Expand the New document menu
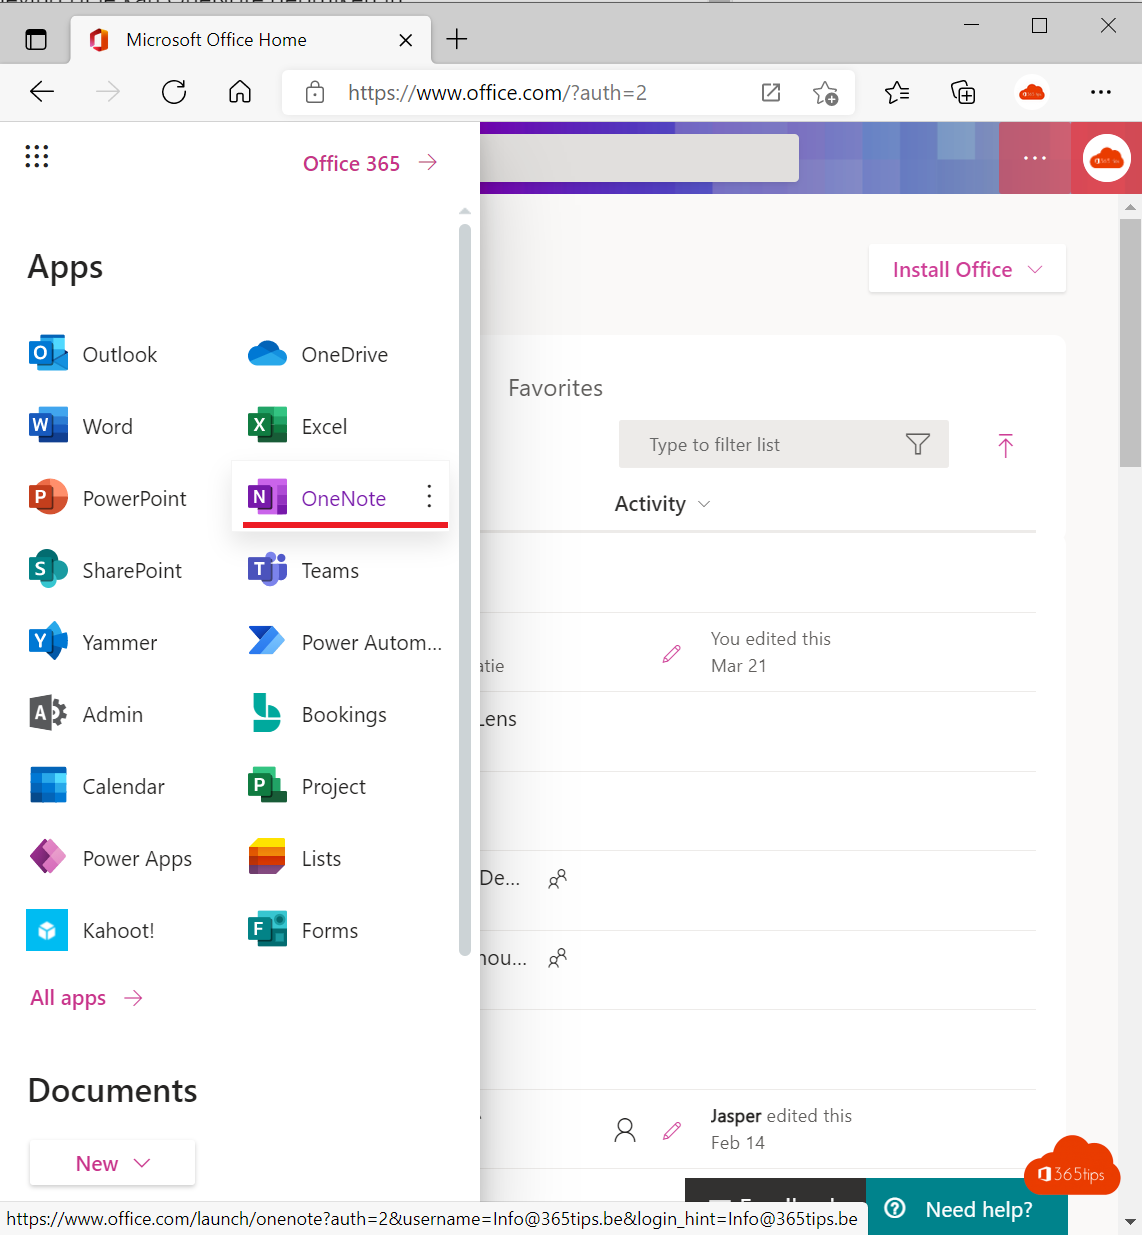This screenshot has width=1142, height=1235. coord(111,1163)
